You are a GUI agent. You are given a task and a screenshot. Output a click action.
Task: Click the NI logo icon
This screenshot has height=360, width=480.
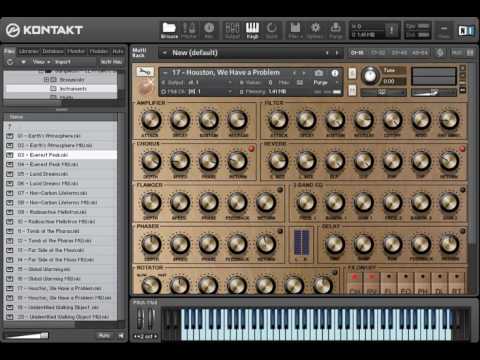tap(466, 31)
